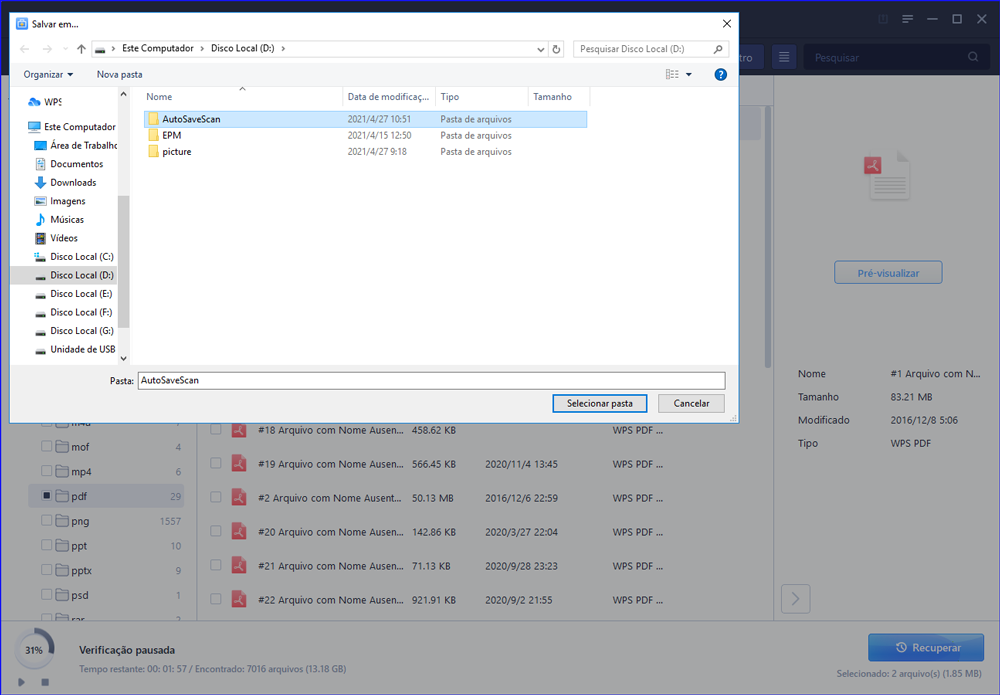Click the #22 Arquivo PDF file icon
Screen dimensions: 1000x695
[239, 599]
